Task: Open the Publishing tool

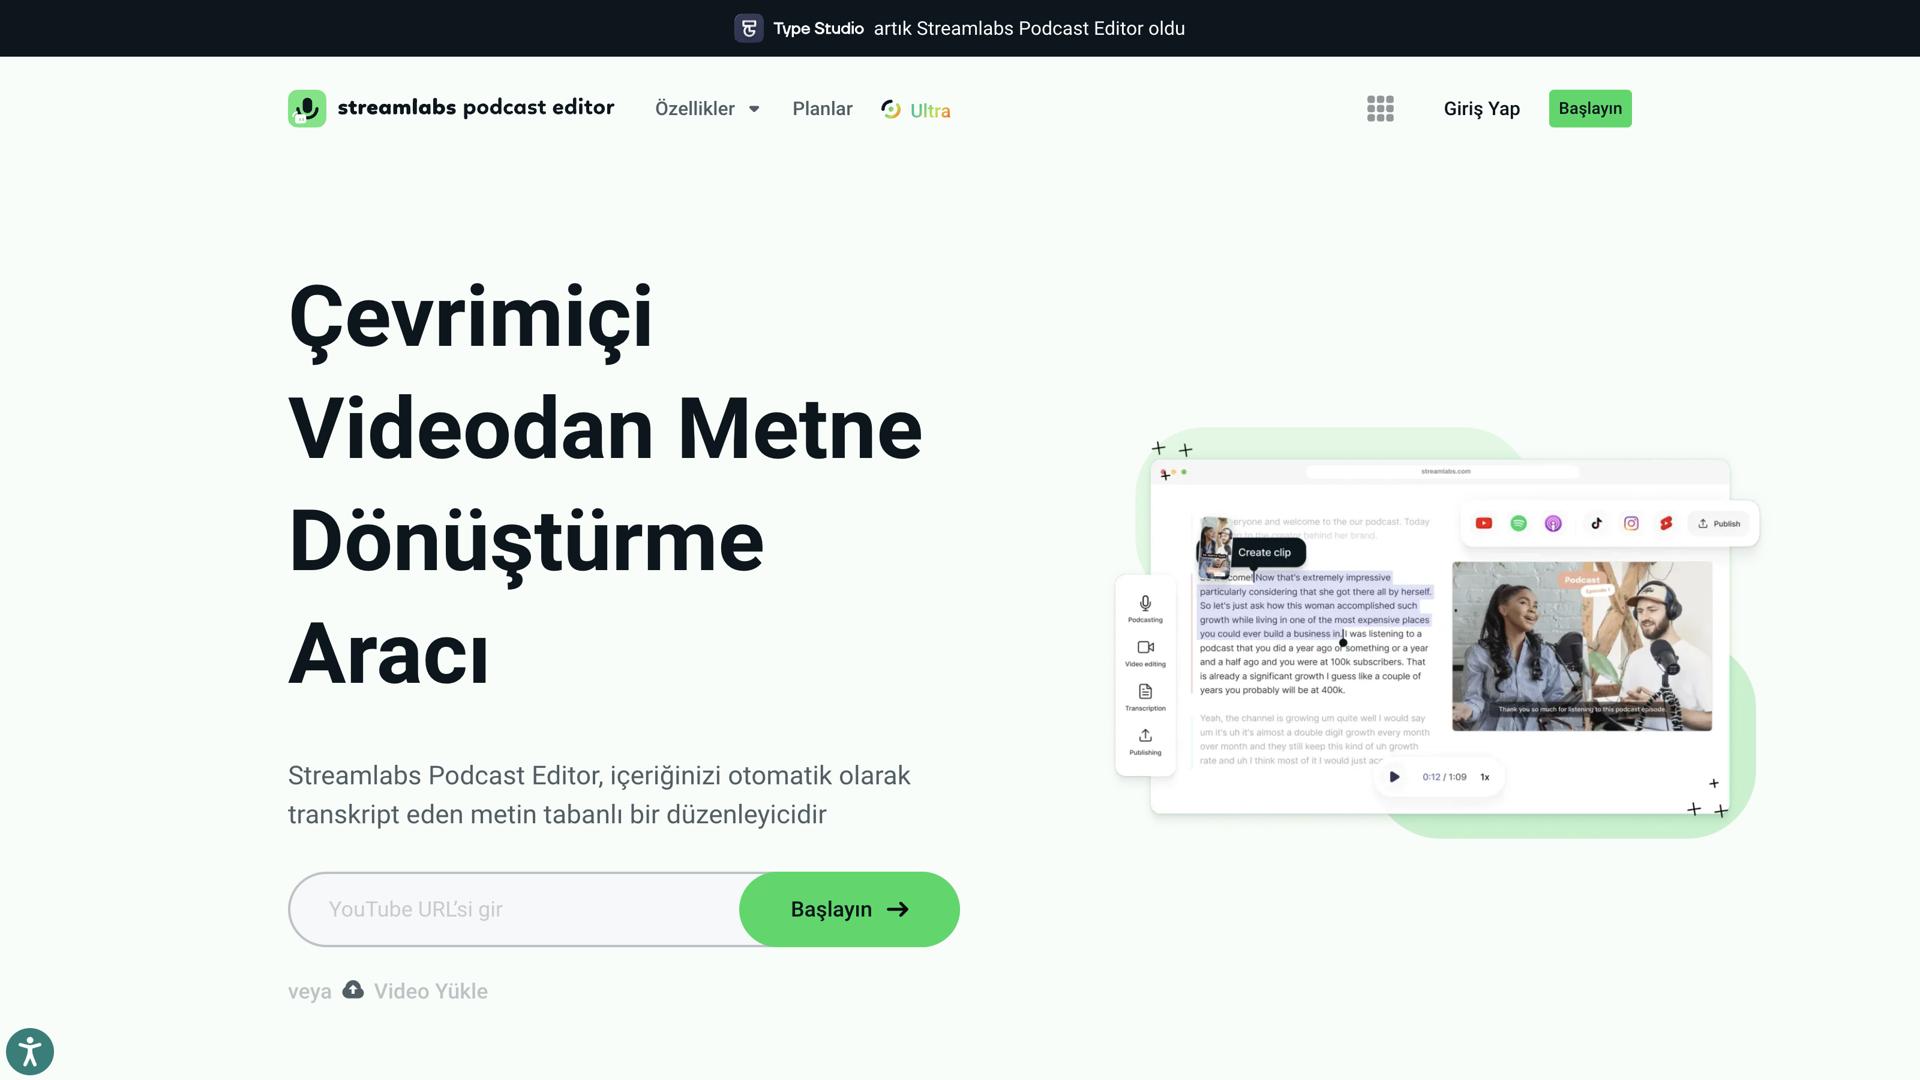Action: coord(1144,743)
